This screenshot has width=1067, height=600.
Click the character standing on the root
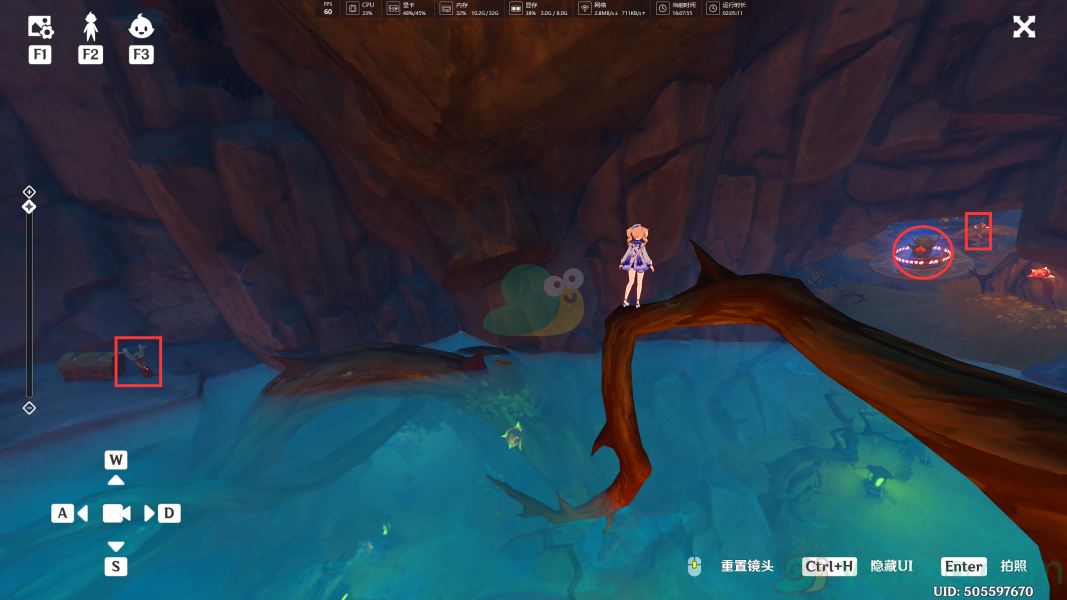637,266
